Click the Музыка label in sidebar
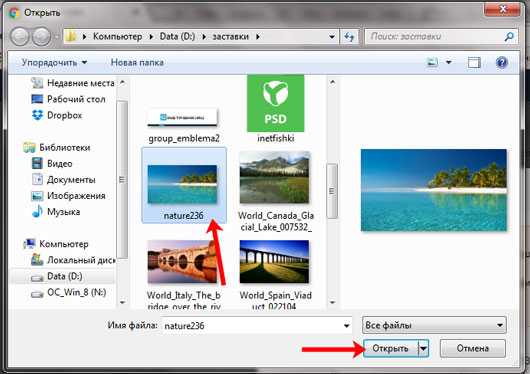Screen dimensions: 530x374 point(64,212)
